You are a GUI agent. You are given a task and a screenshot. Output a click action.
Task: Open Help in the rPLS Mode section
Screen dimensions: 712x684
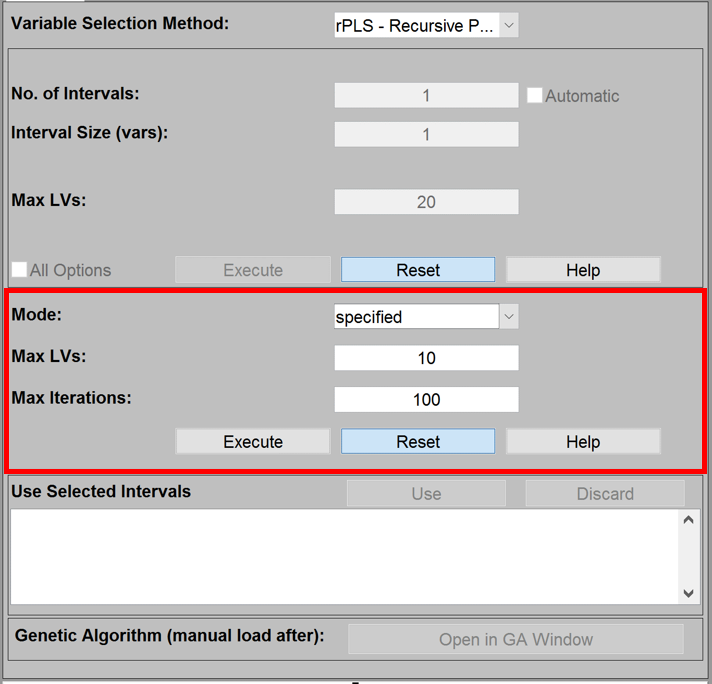[x=583, y=442]
